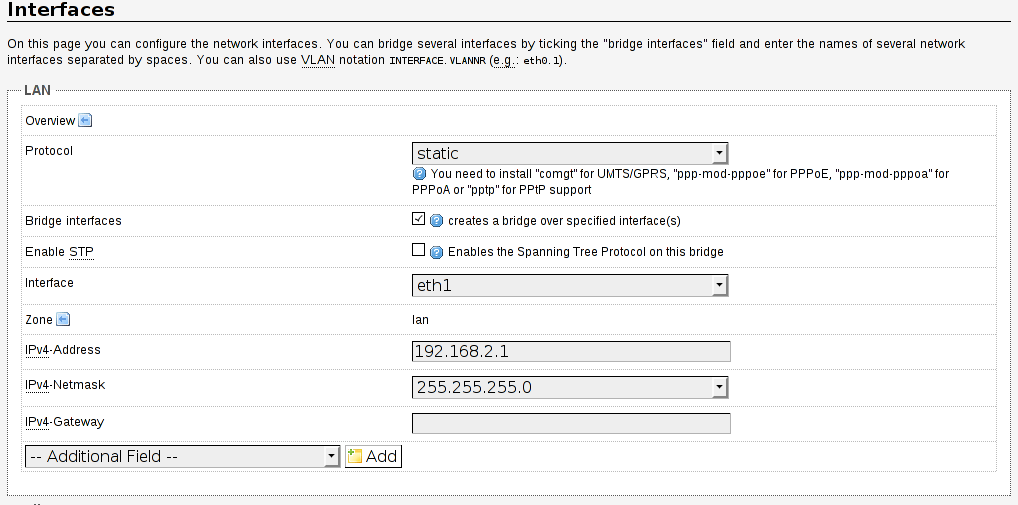The width and height of the screenshot is (1018, 505).
Task: Click the lan zone value text
Action: point(420,320)
